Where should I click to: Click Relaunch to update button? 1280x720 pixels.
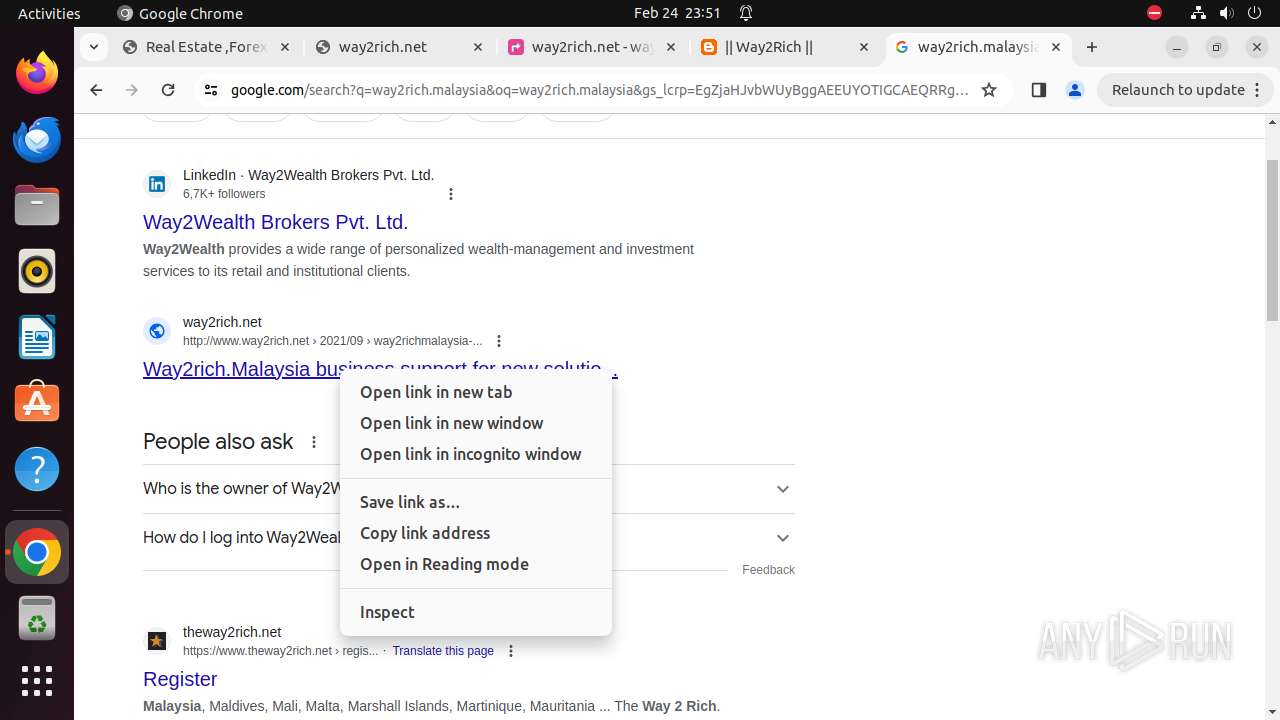coord(1185,90)
